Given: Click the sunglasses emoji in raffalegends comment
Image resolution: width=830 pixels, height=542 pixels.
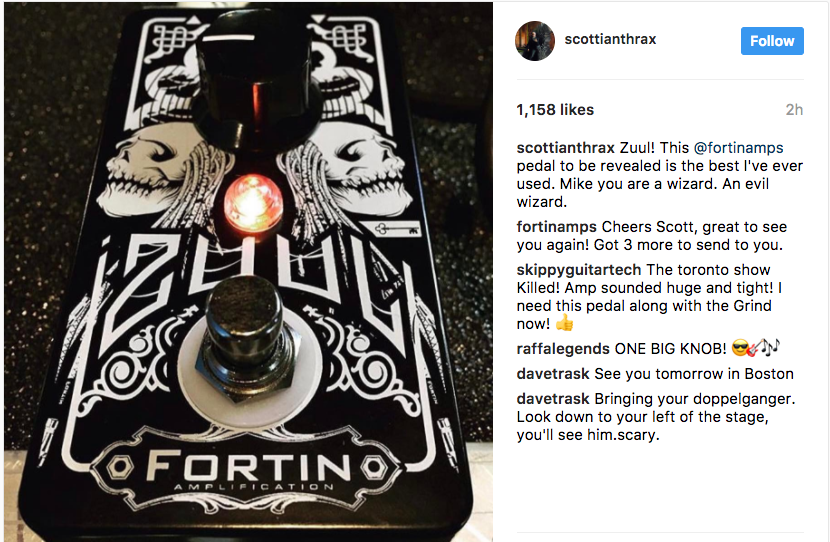Looking at the screenshot, I should coord(740,348).
